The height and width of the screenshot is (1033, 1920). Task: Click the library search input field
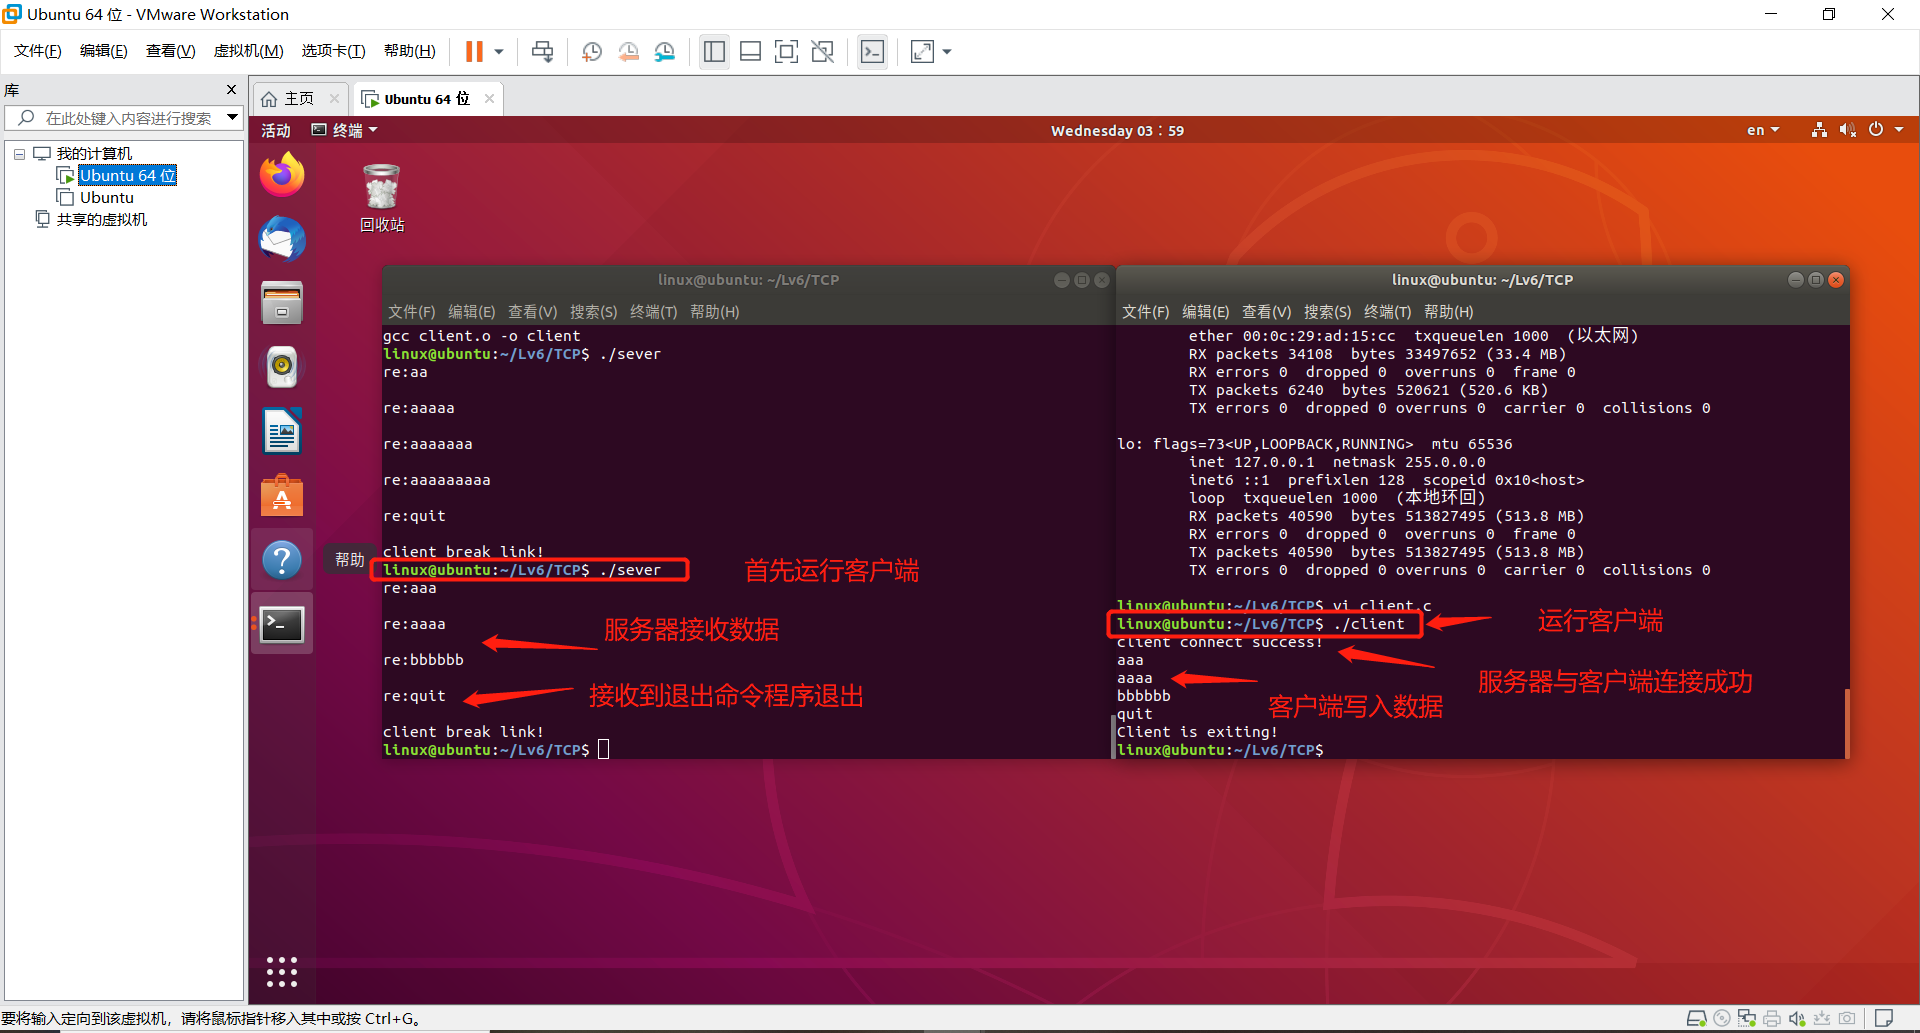point(120,117)
